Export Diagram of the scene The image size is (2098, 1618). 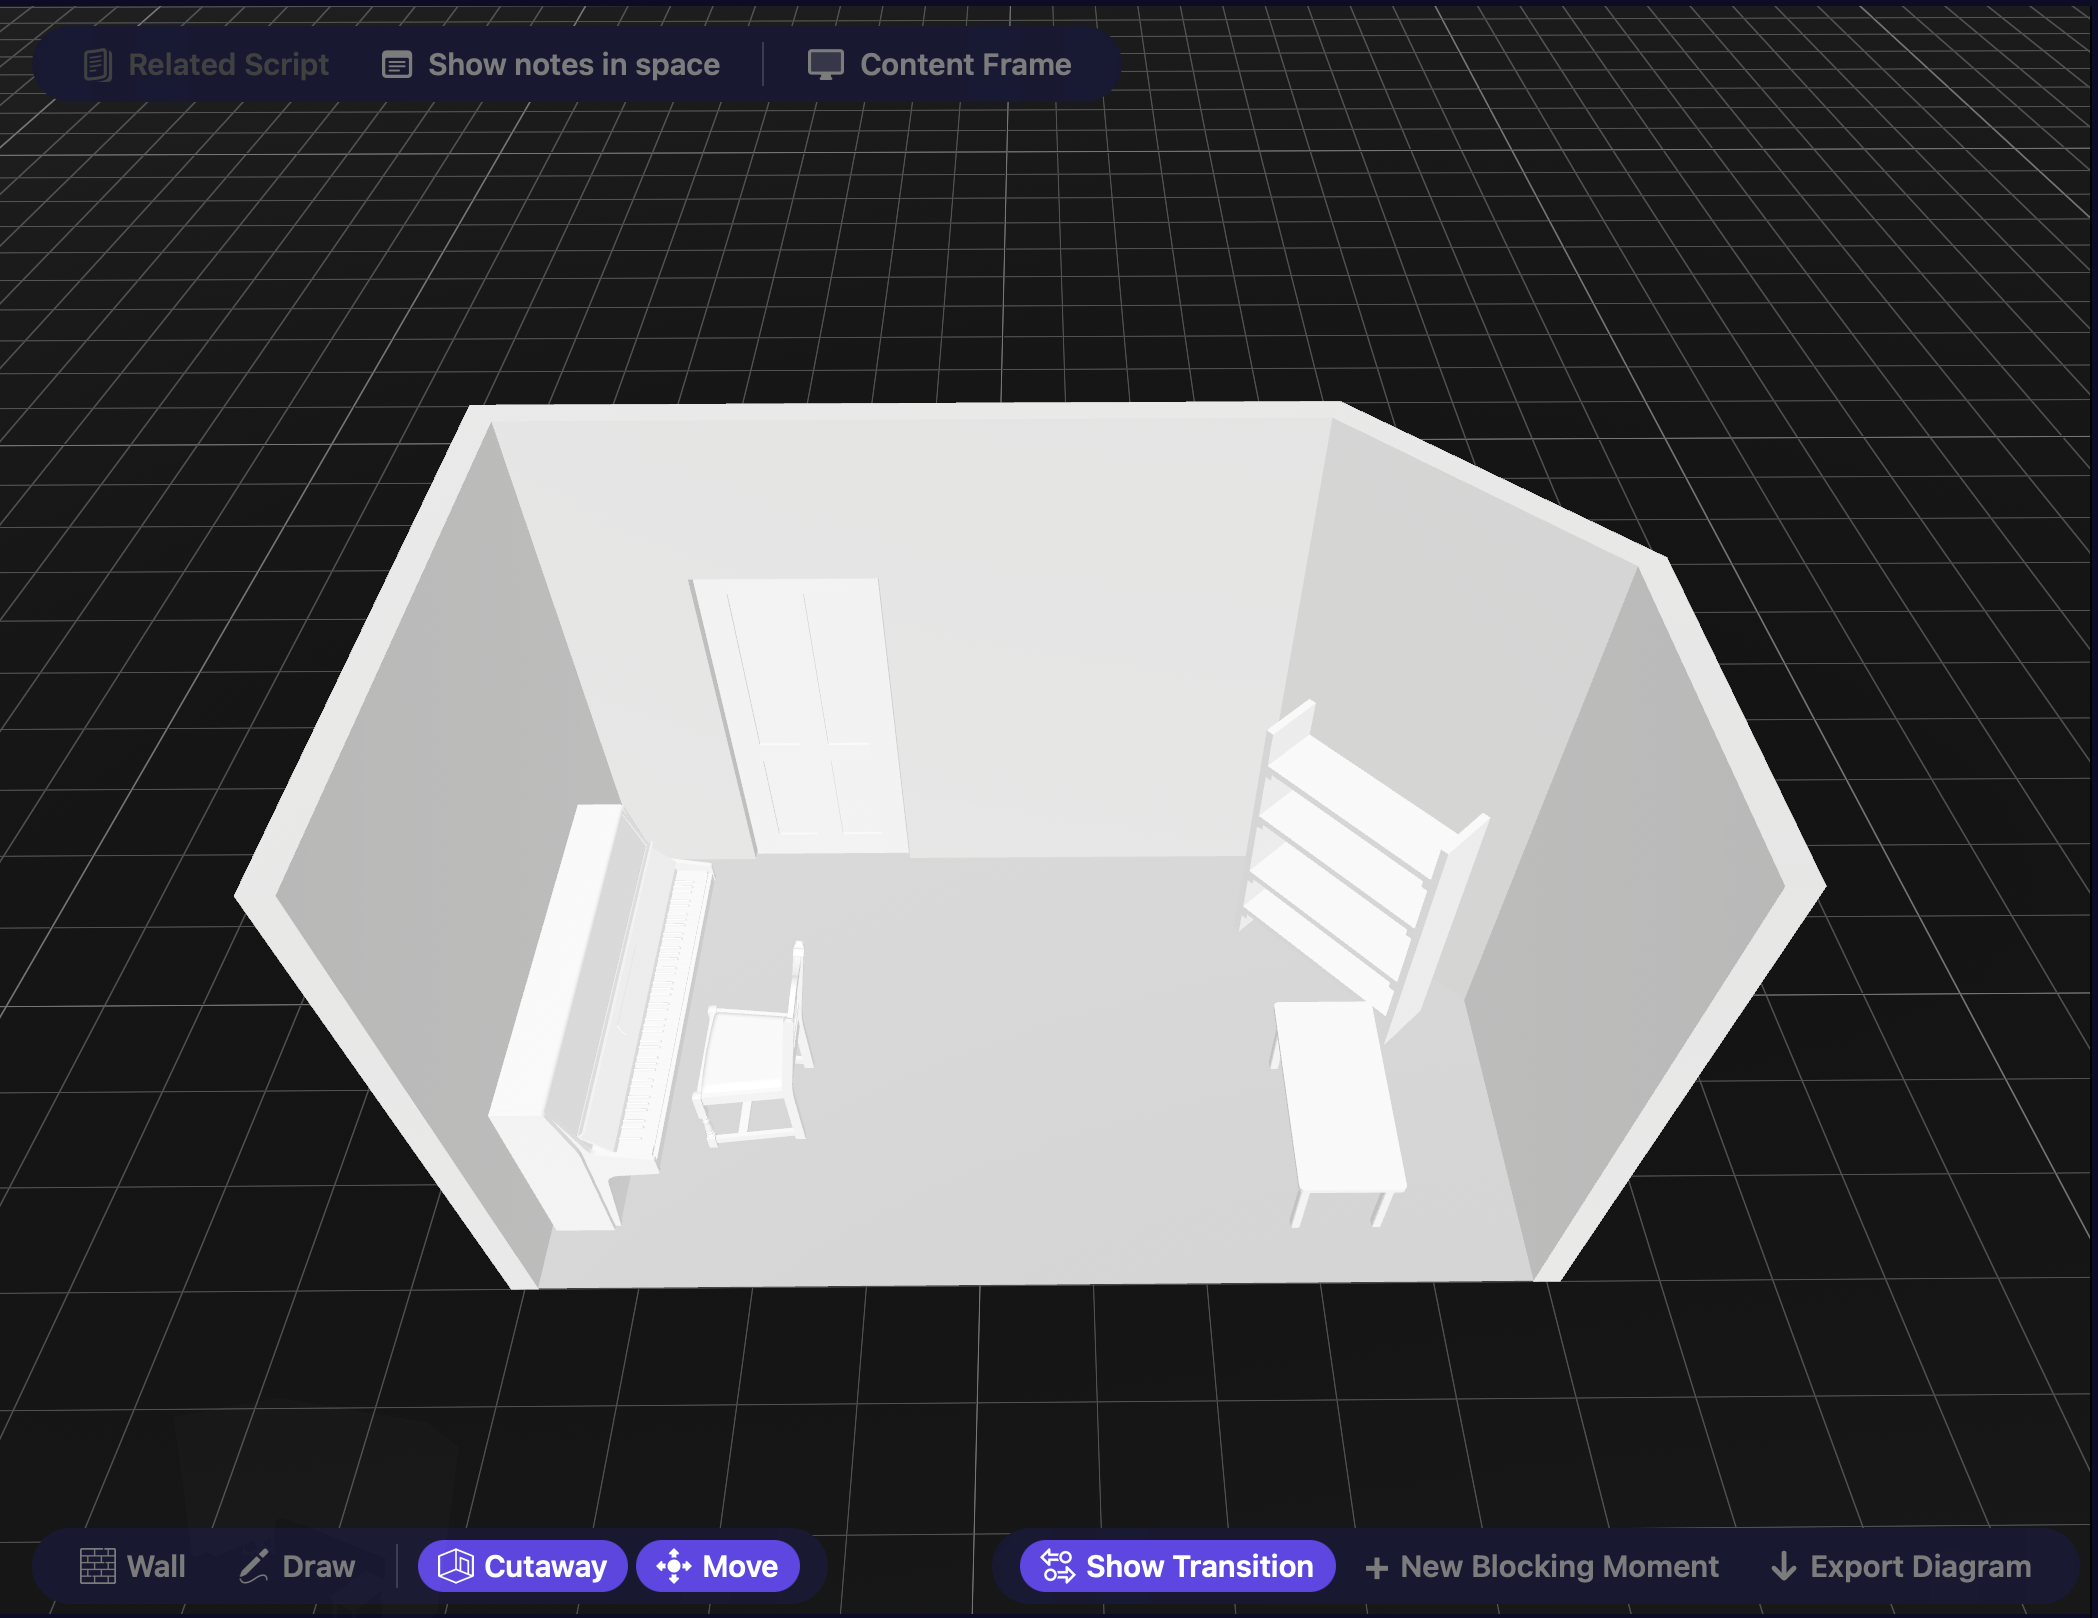pyautogui.click(x=1901, y=1566)
